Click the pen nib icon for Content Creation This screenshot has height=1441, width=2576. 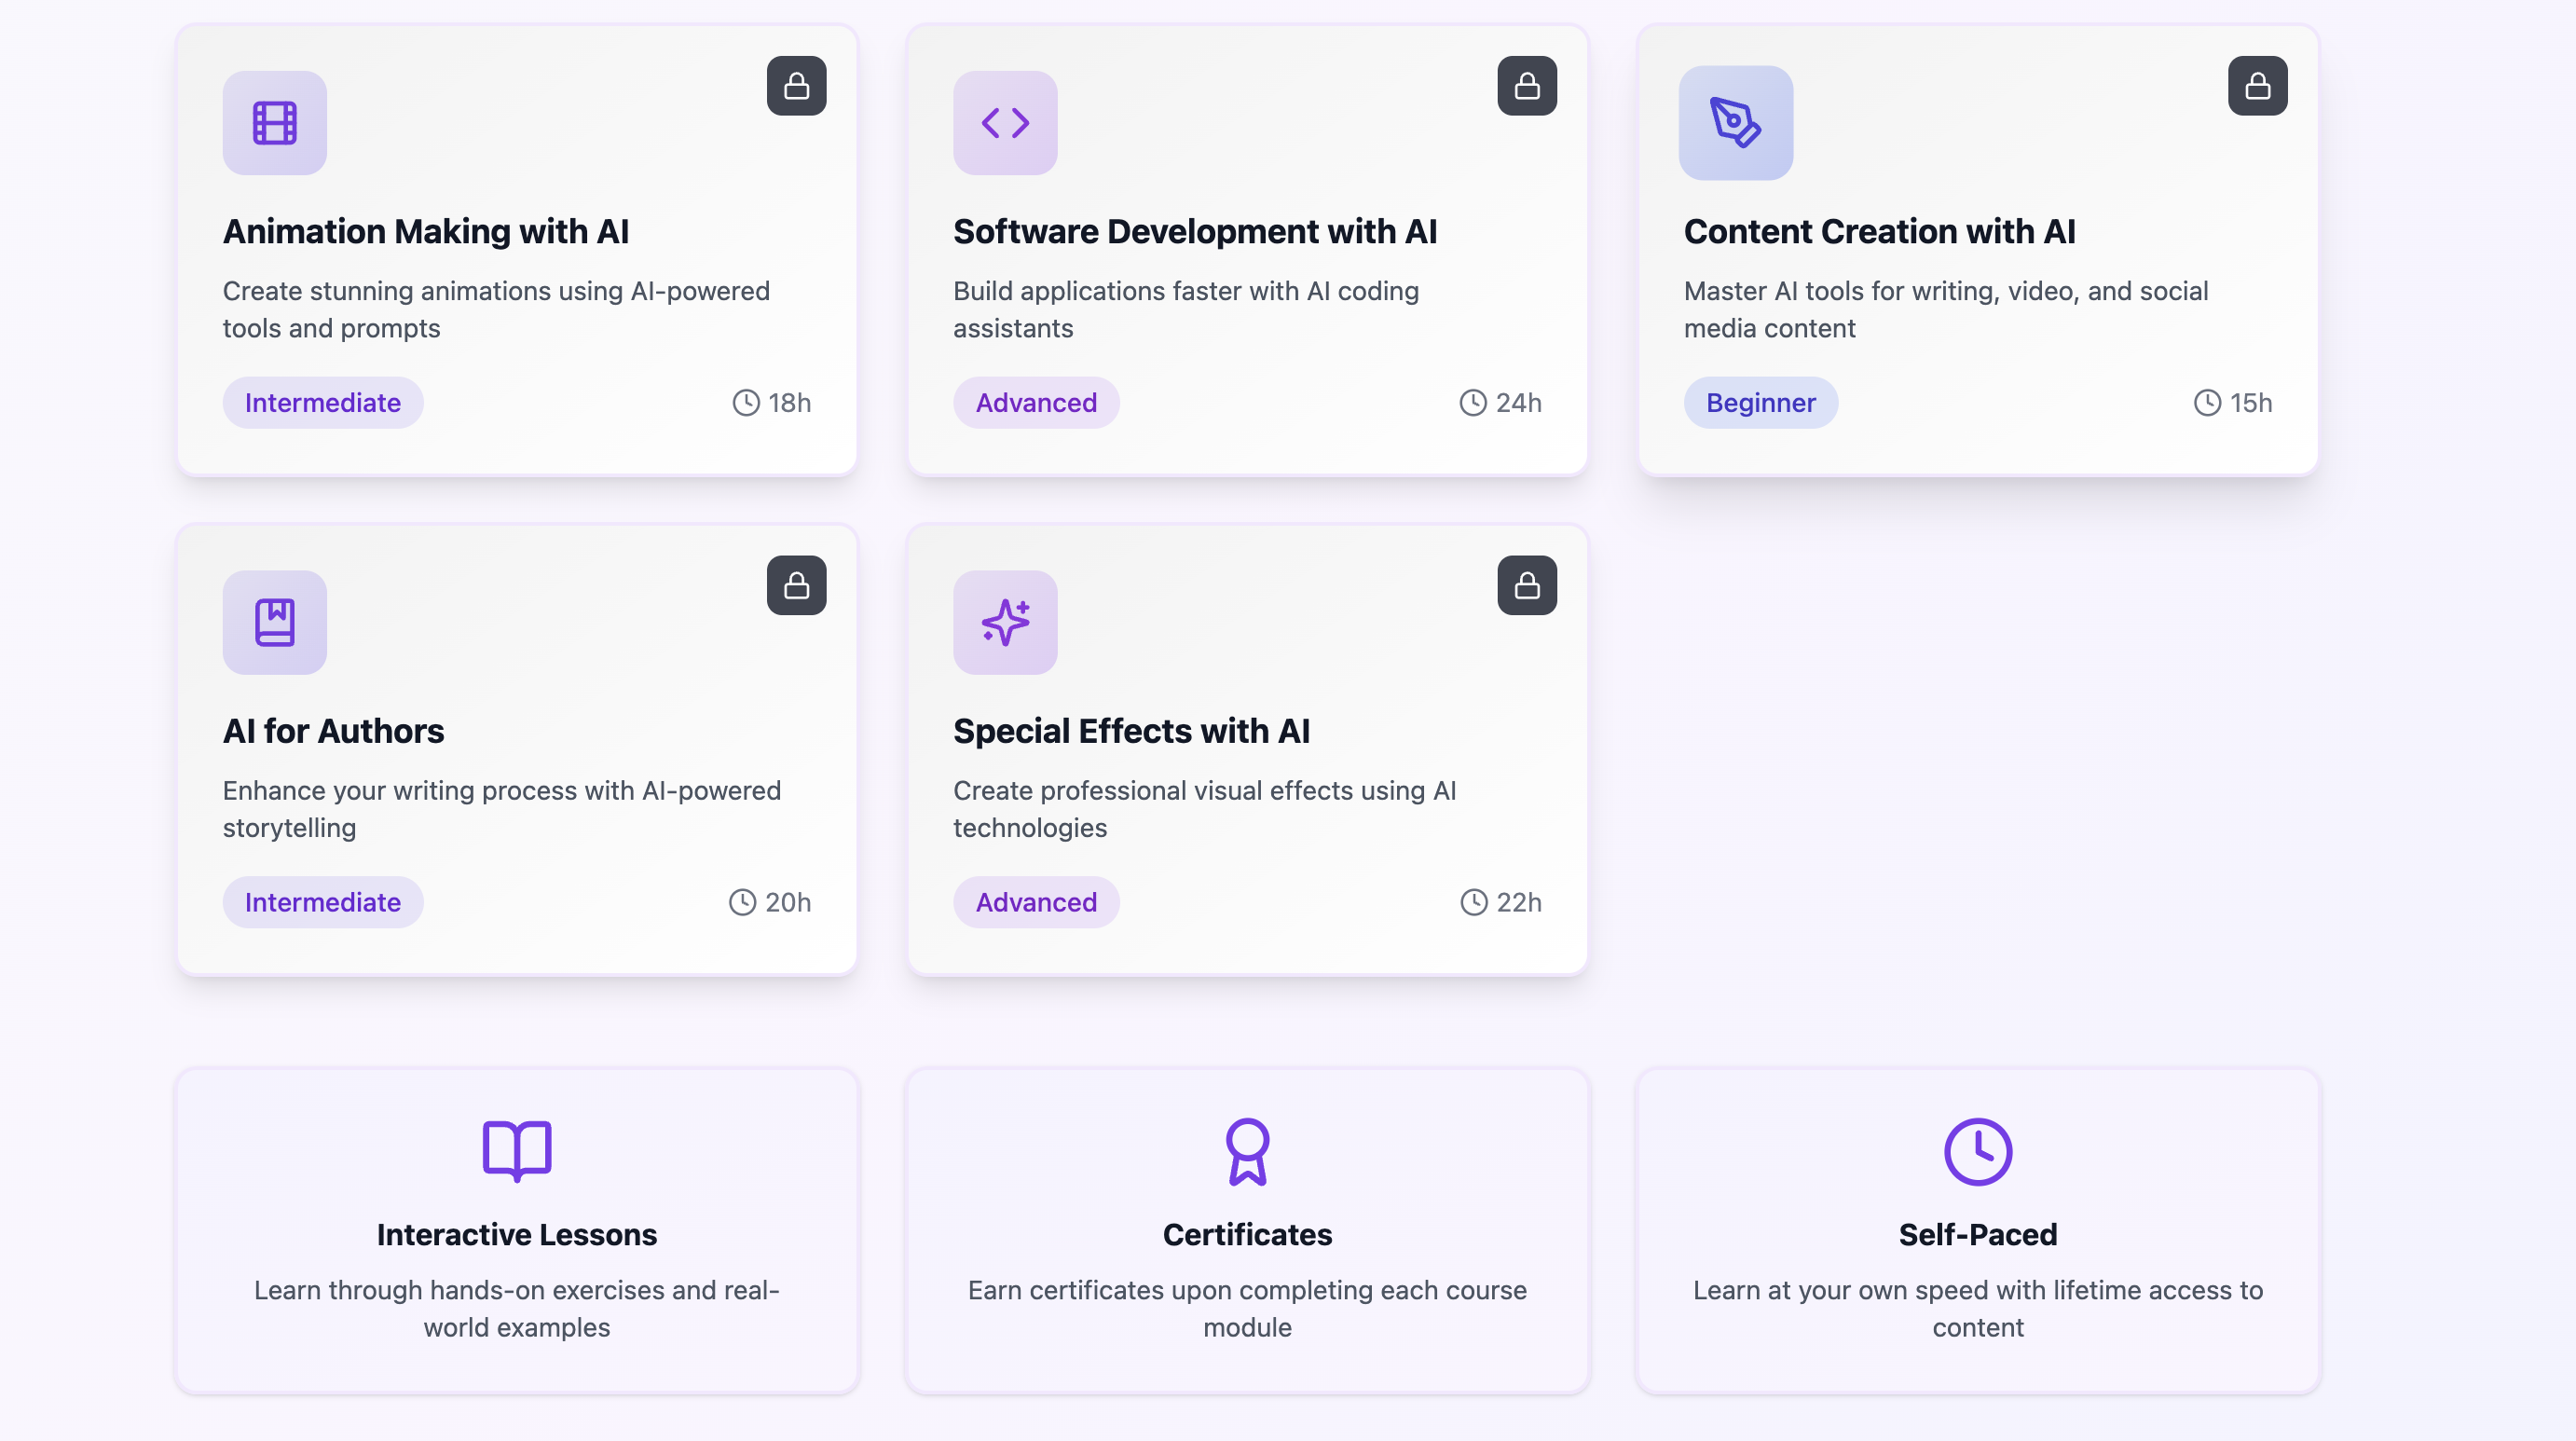point(1735,123)
